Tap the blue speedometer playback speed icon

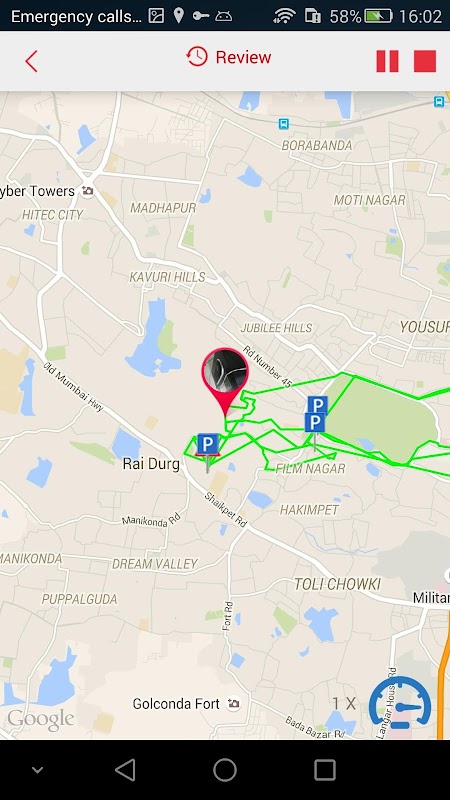[x=400, y=703]
